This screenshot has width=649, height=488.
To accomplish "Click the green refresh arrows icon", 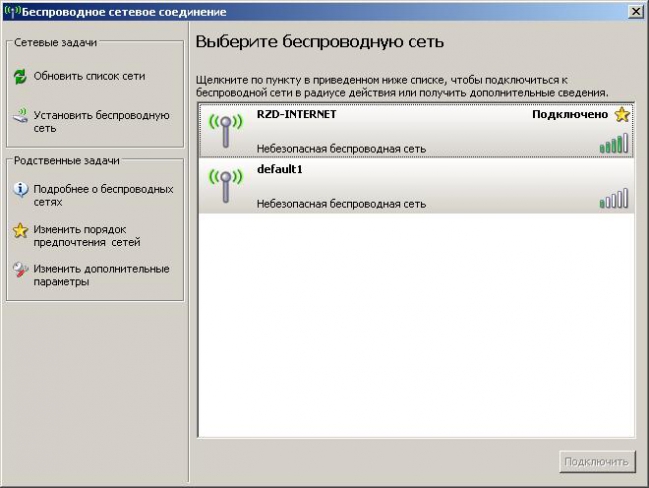I will (20, 77).
